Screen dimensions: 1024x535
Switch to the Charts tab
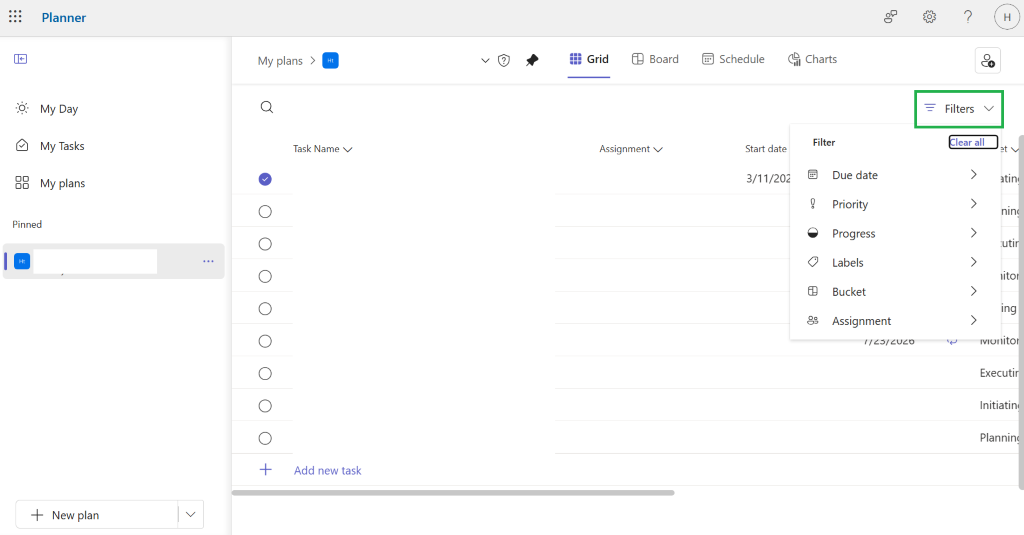click(x=812, y=59)
